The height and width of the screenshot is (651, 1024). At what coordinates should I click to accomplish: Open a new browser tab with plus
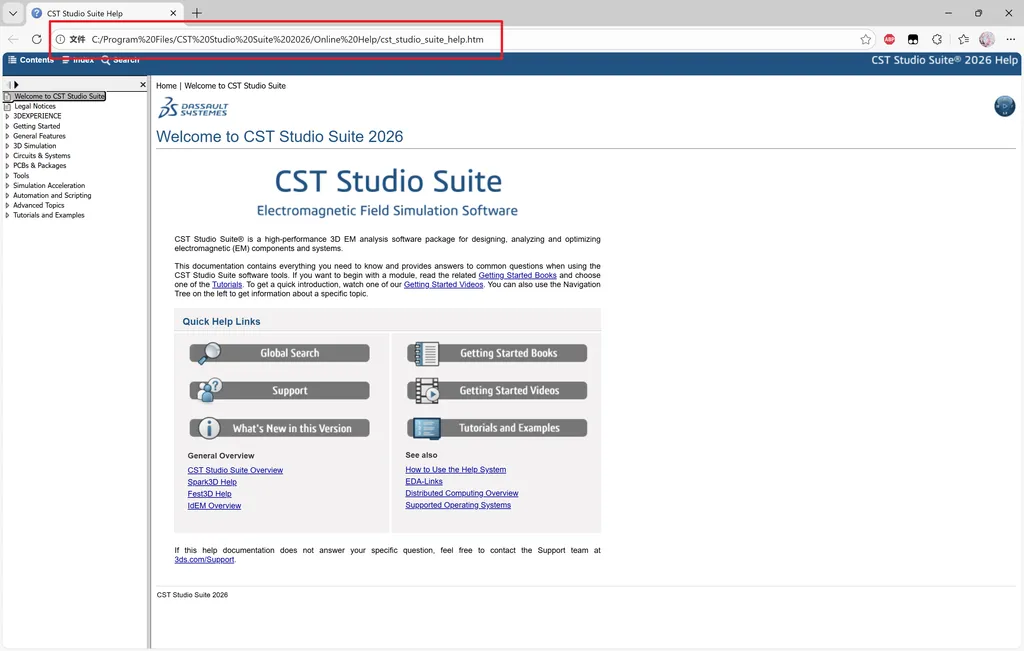197,13
